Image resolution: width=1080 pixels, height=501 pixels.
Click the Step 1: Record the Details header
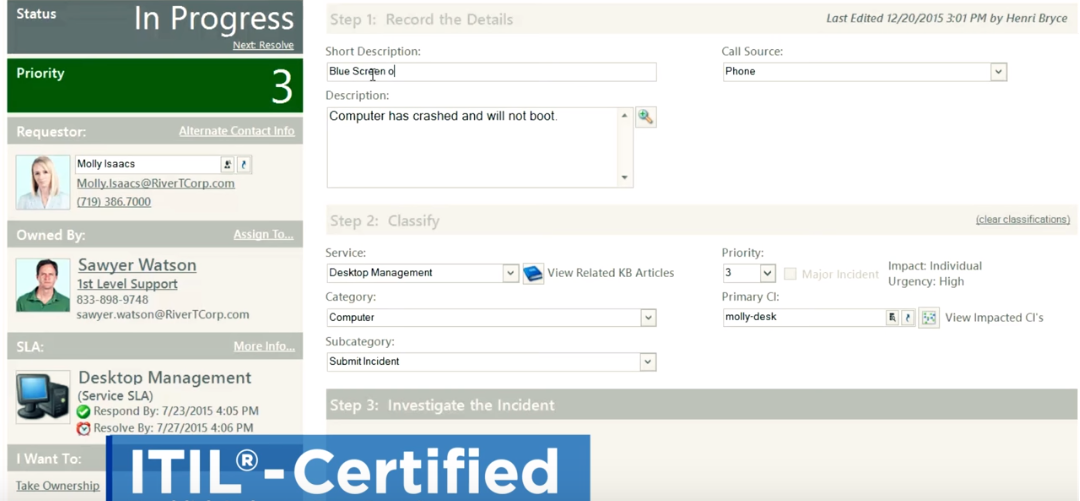701,19
